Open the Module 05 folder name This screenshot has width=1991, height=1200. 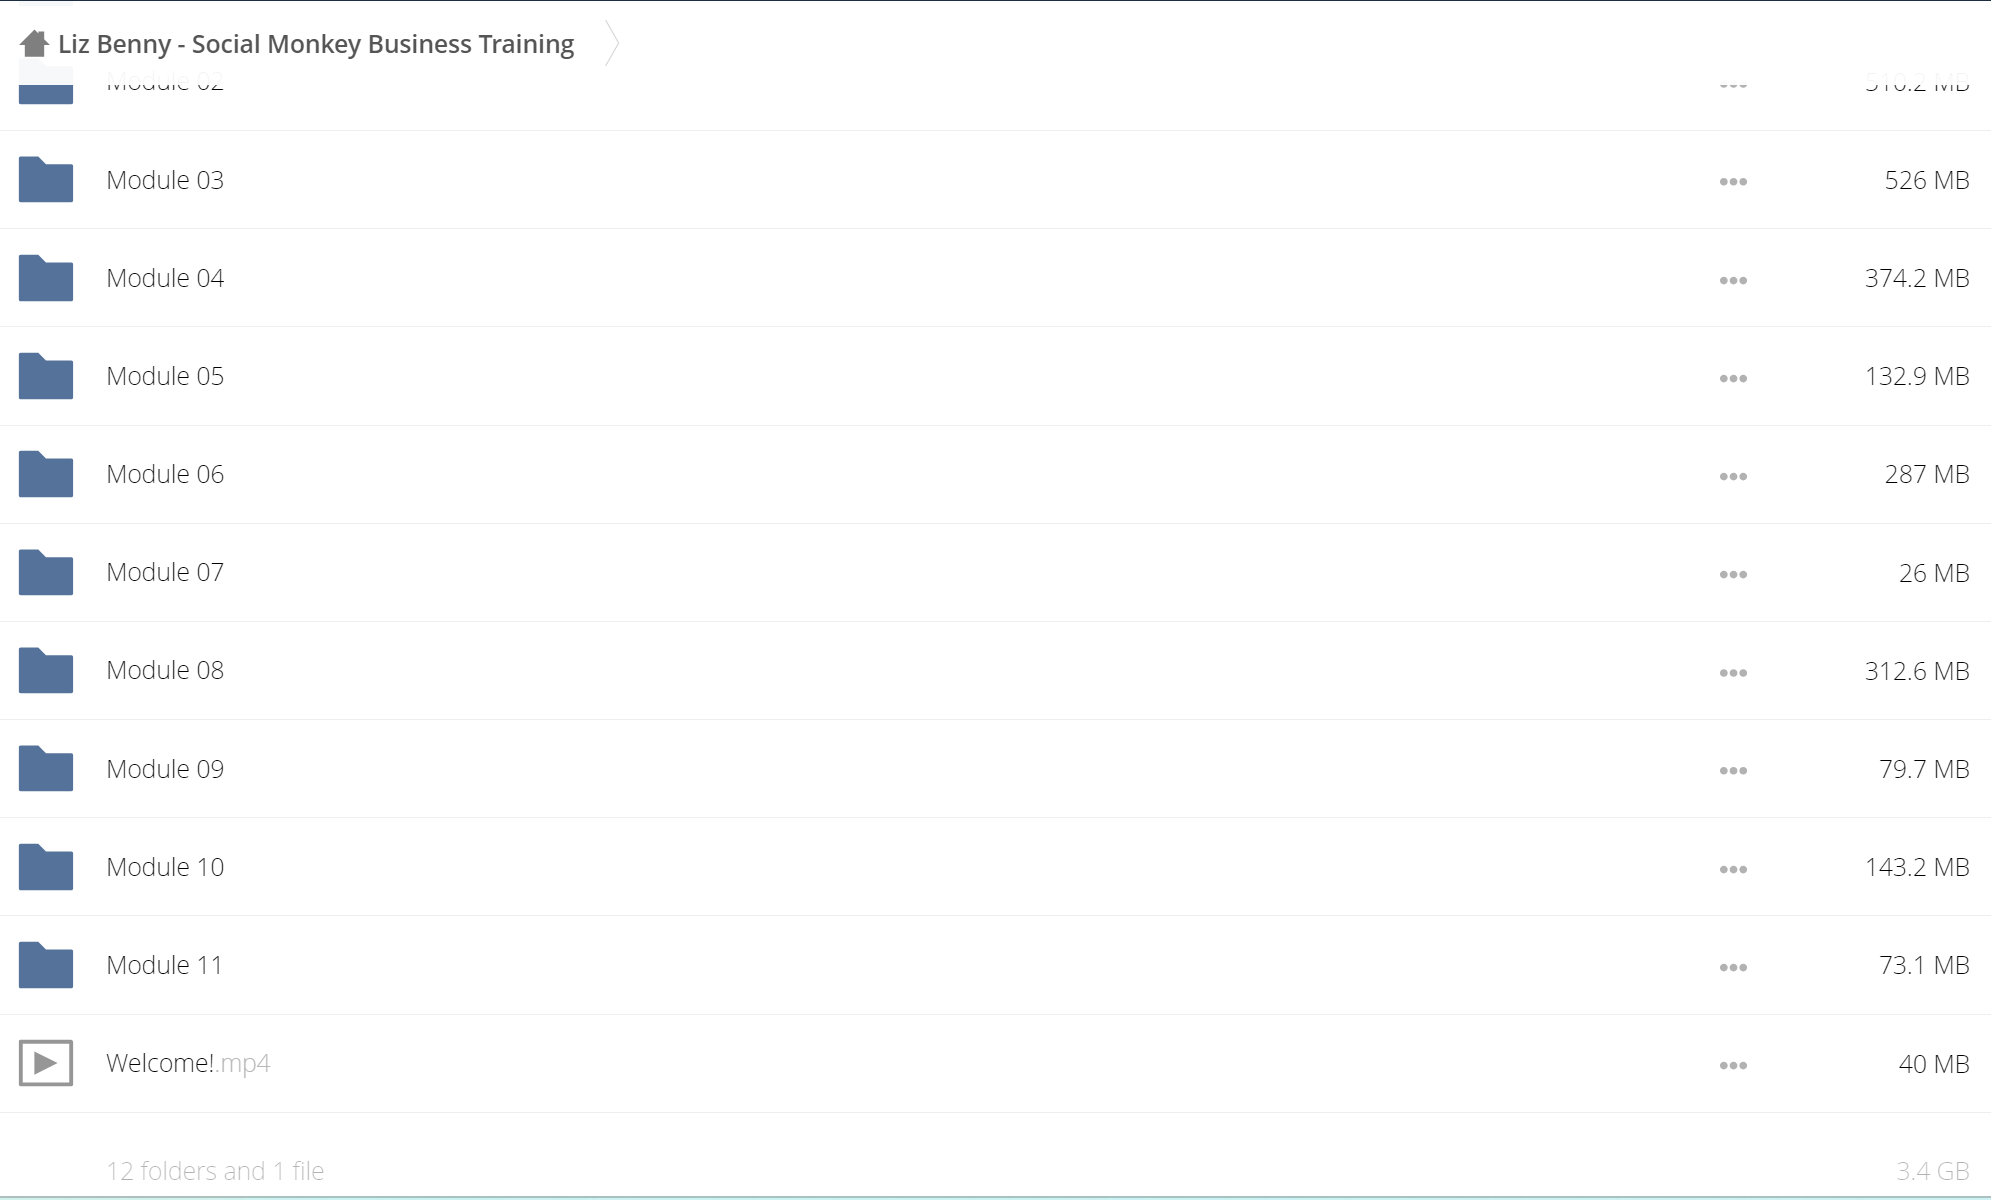click(x=165, y=376)
